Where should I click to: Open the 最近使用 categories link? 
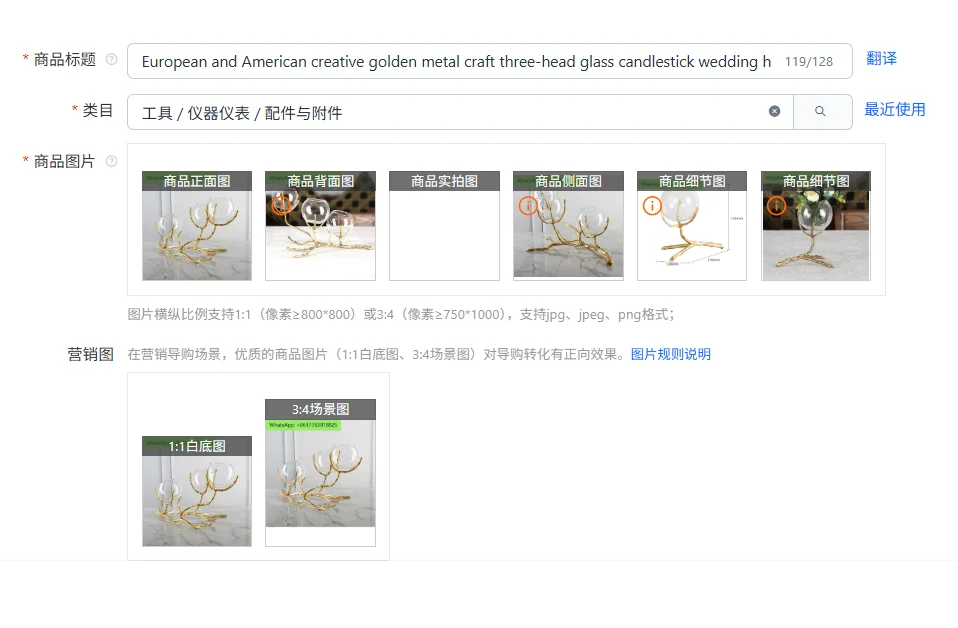tap(894, 110)
